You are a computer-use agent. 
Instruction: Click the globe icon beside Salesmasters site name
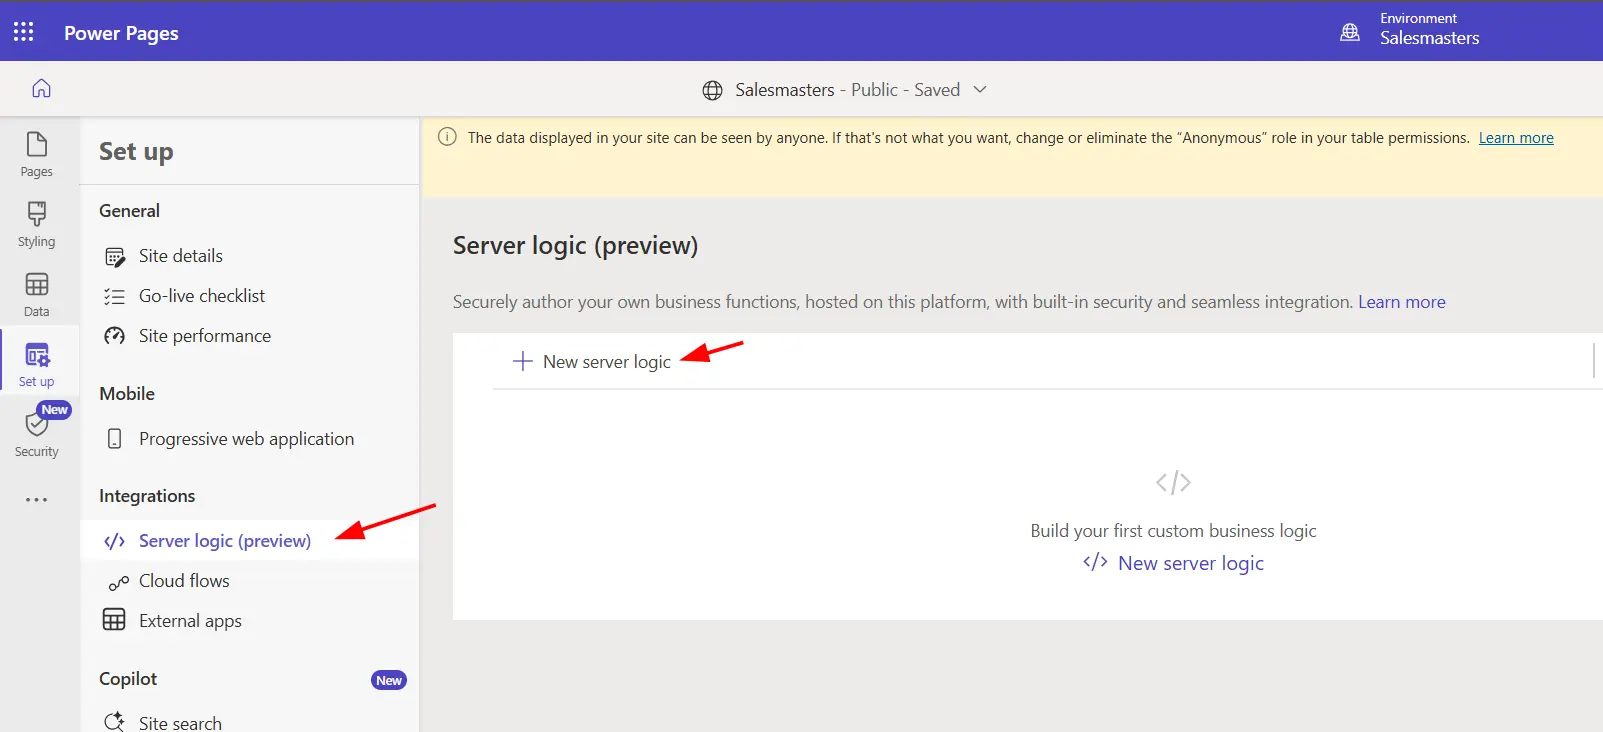712,90
